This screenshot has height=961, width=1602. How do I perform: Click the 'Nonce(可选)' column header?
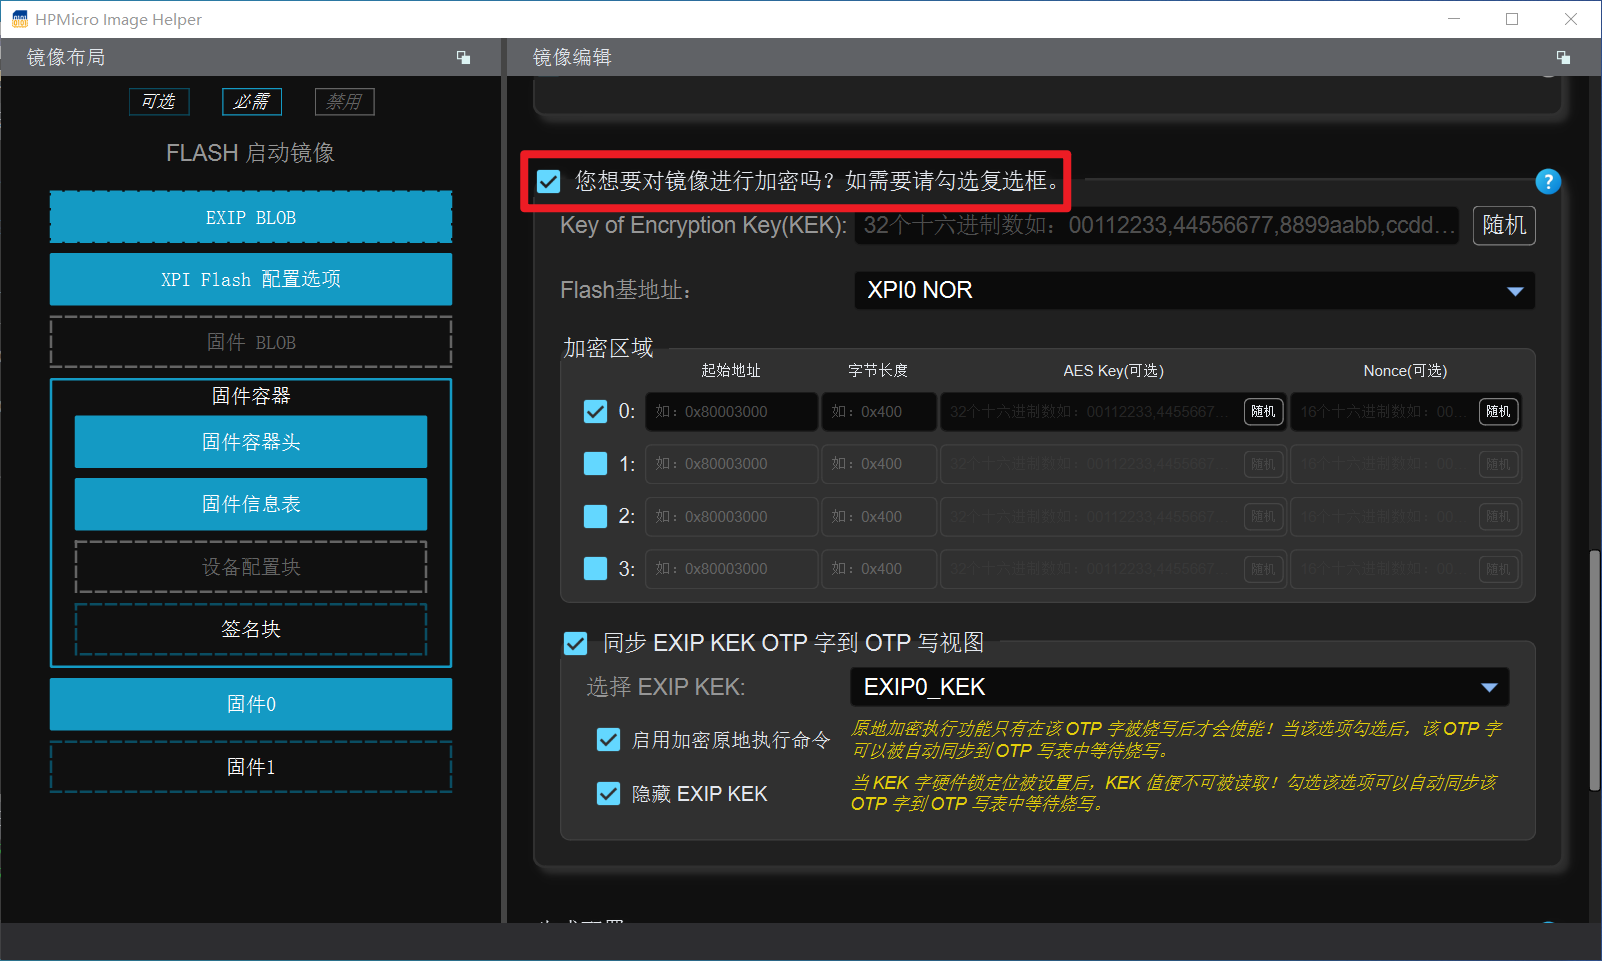1405,371
